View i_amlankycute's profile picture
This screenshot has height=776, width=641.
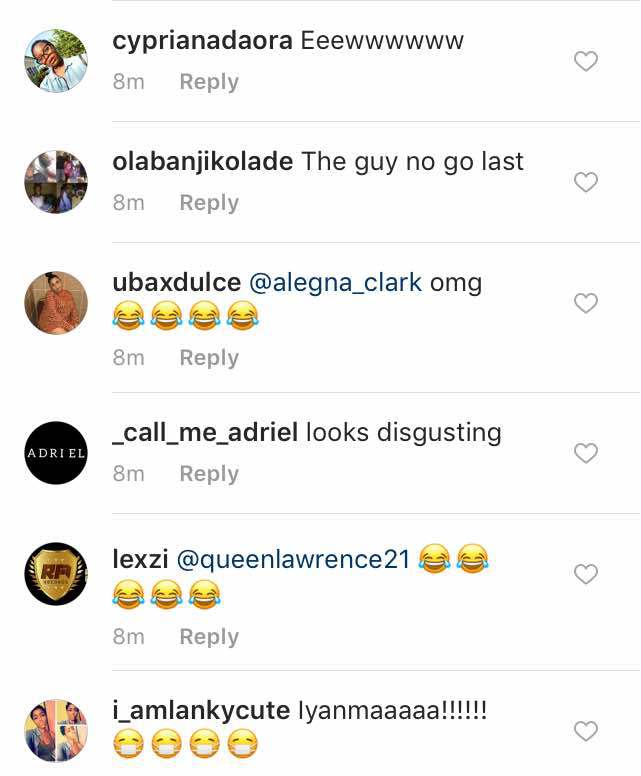coord(56,730)
